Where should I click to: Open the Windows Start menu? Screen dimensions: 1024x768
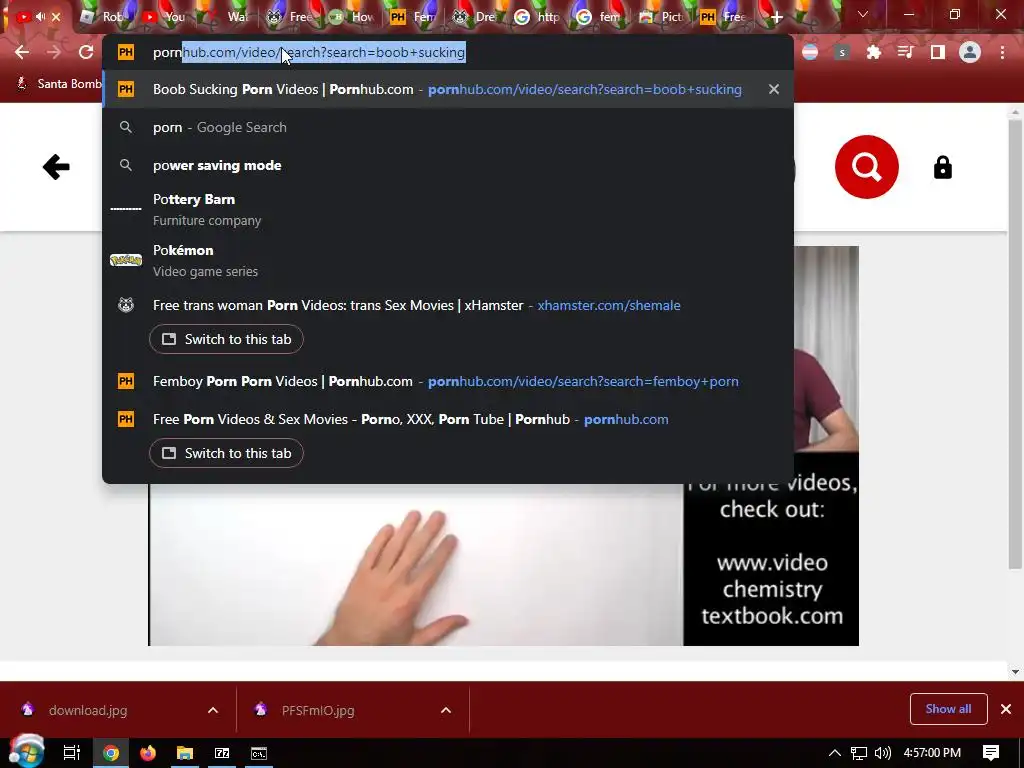pyautogui.click(x=26, y=752)
